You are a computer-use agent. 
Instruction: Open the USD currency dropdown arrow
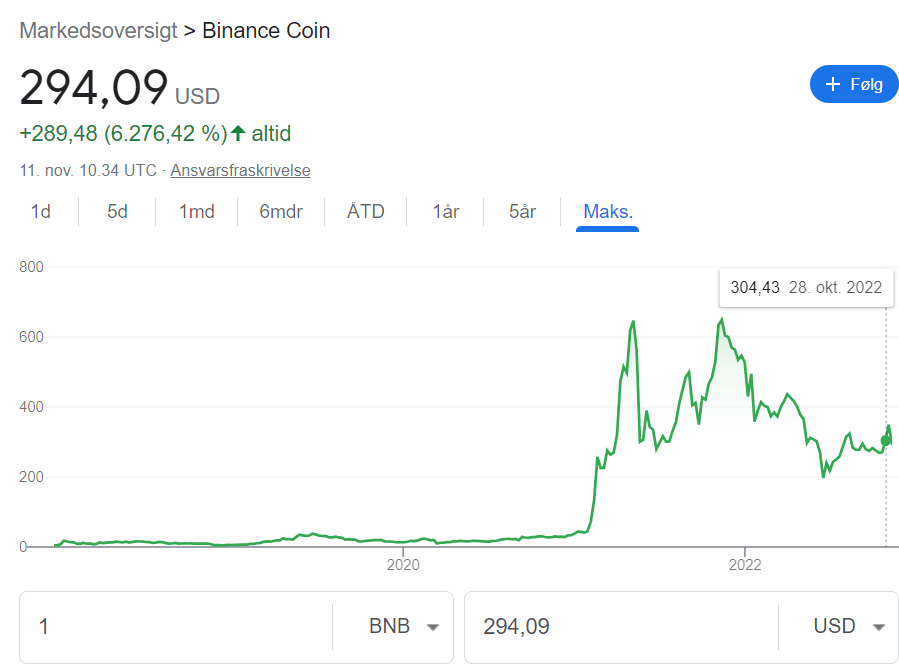point(879,627)
